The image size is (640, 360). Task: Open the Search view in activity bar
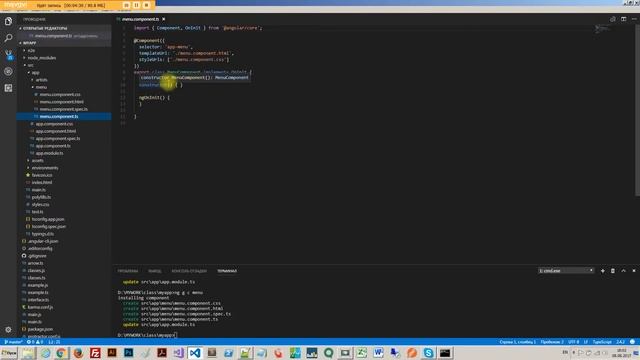pyautogui.click(x=8, y=38)
